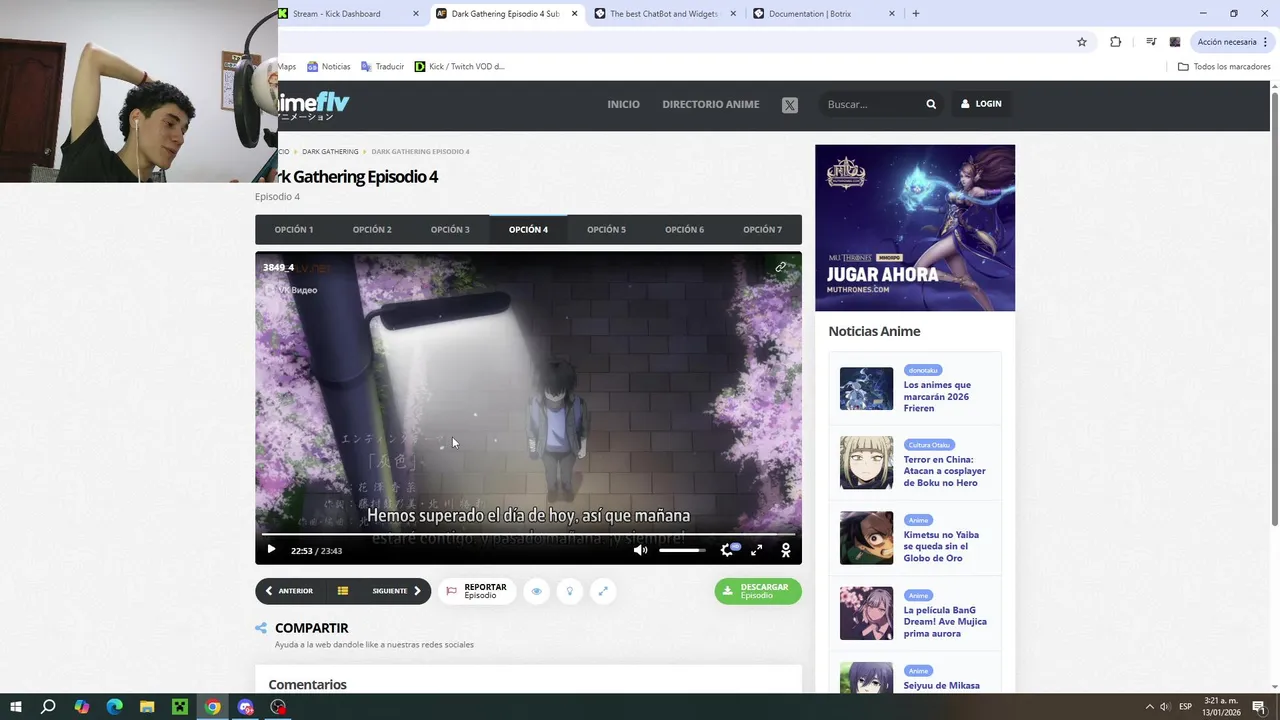The width and height of the screenshot is (1280, 720).
Task: Open Microsoft Edge from taskbar
Action: (114, 707)
